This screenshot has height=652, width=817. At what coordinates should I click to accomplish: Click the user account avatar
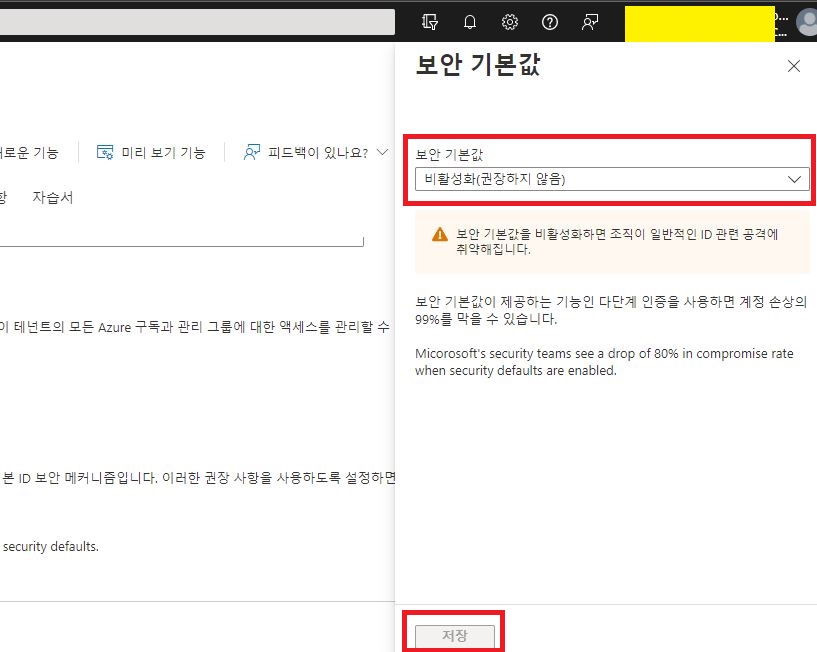click(808, 23)
